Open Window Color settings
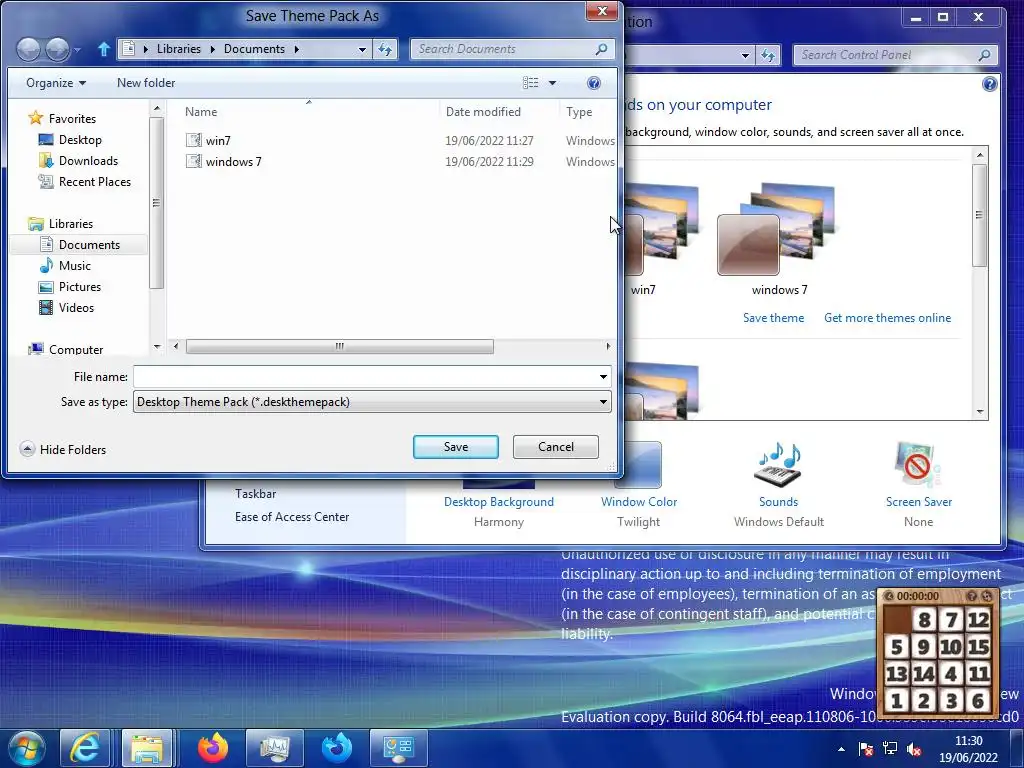The width and height of the screenshot is (1024, 768). tap(639, 502)
